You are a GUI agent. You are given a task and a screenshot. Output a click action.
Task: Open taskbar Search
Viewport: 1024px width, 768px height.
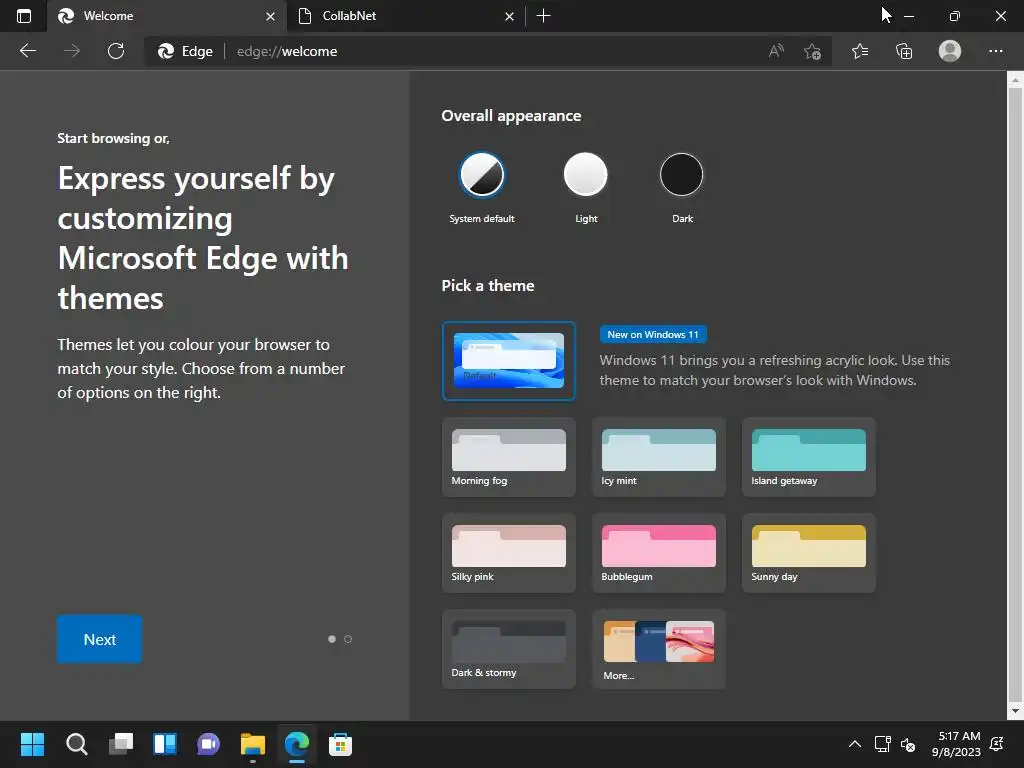point(76,744)
